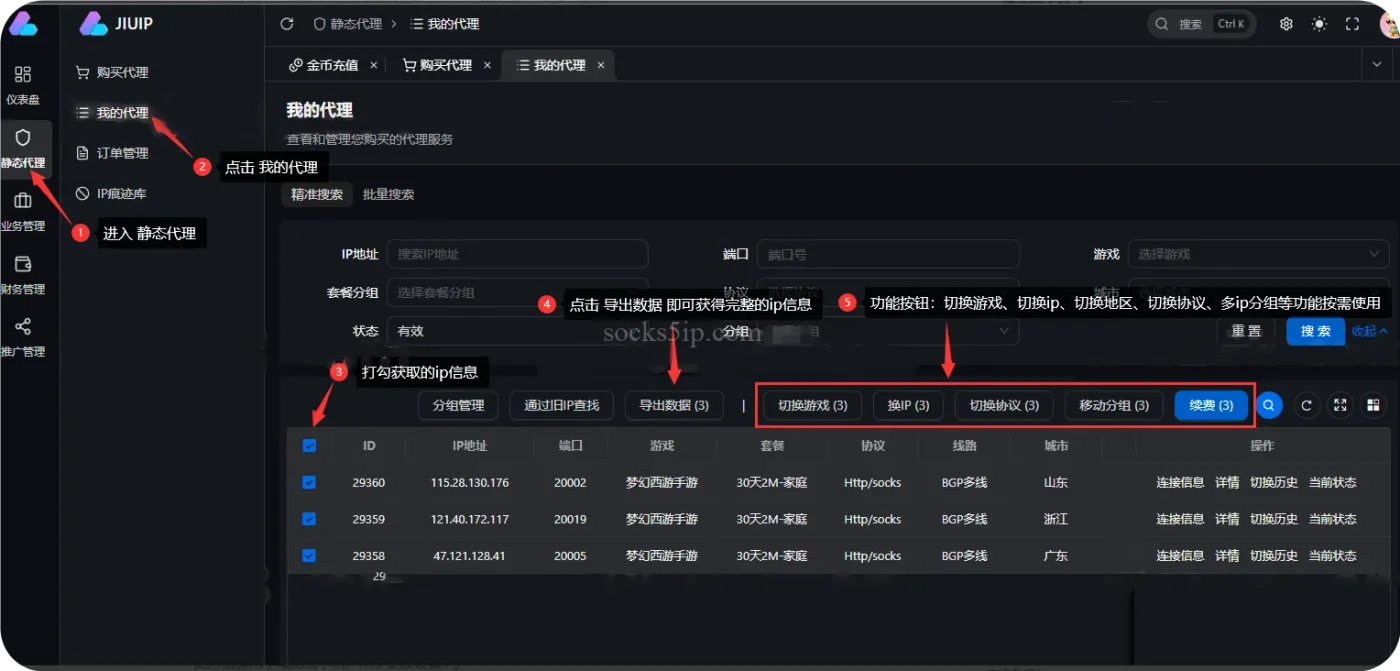The height and width of the screenshot is (671, 1400).
Task: Collapse the filters via 收起
Action: (x=1369, y=331)
